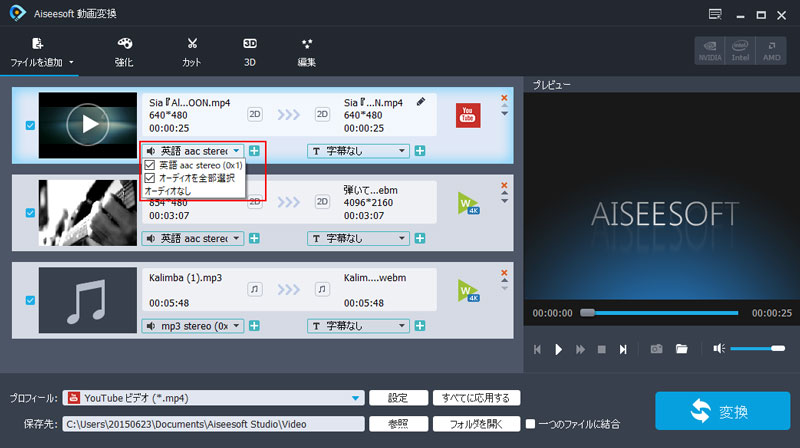Click the 参照 browse button

pos(398,424)
